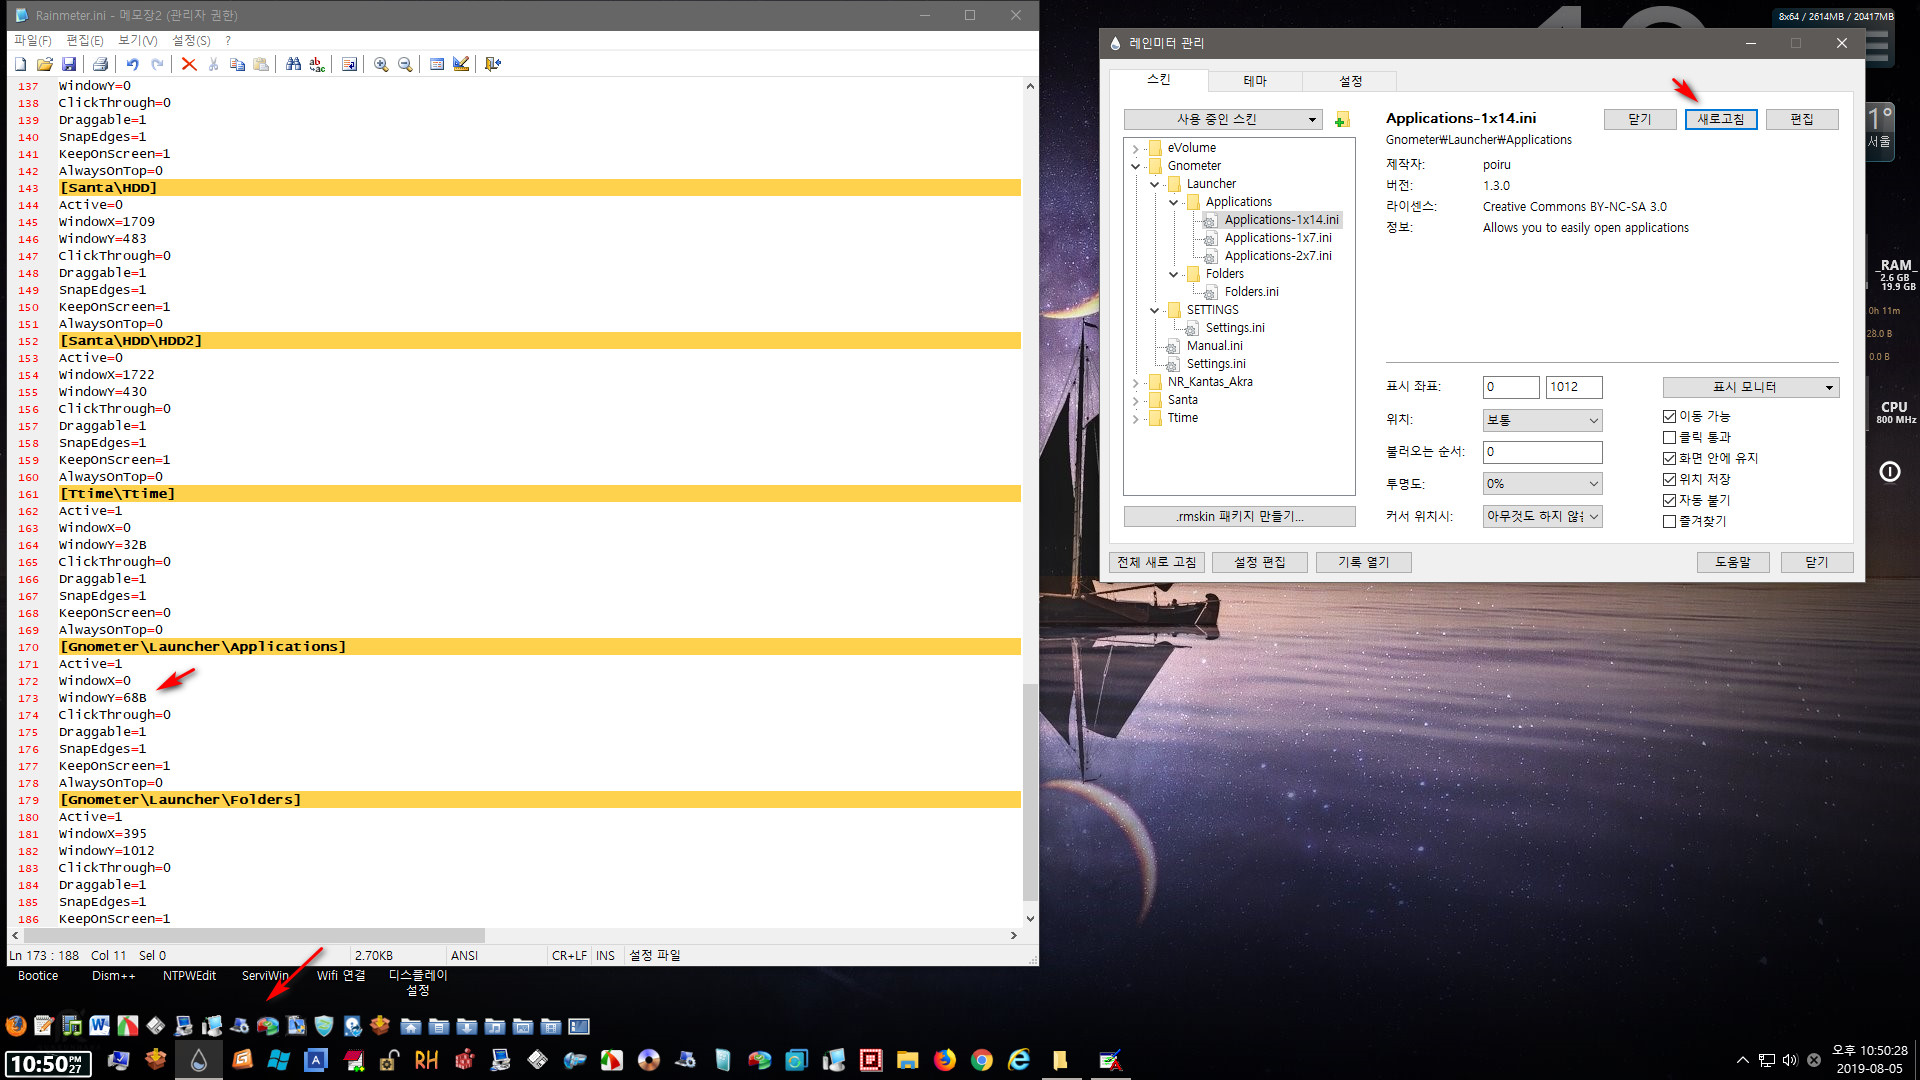The width and height of the screenshot is (1920, 1080).
Task: Click the exit door icon in Notepad2 toolbar
Action: point(493,64)
